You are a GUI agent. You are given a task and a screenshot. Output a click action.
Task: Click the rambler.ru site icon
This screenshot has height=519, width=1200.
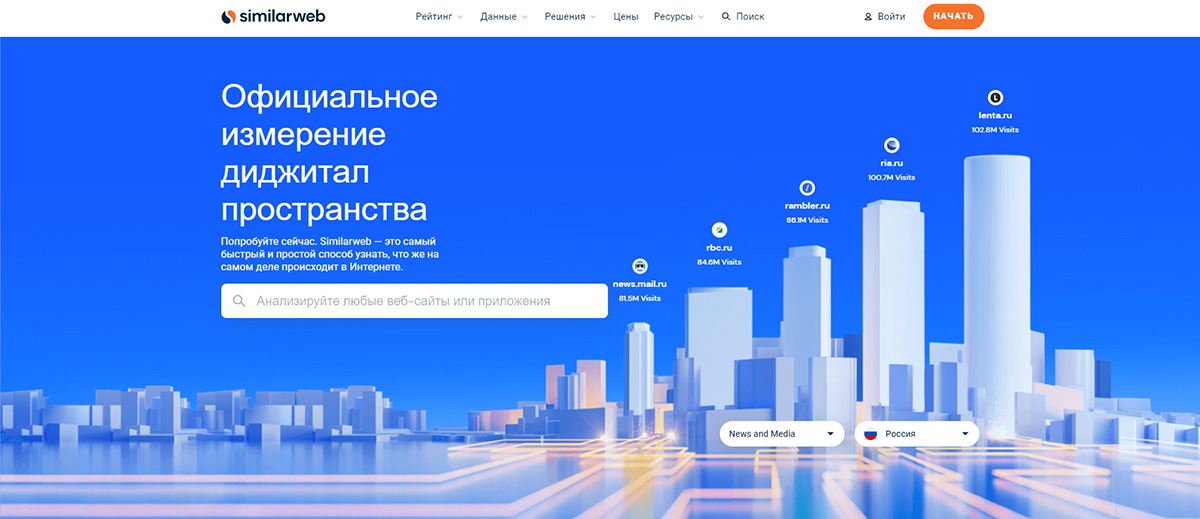807,188
